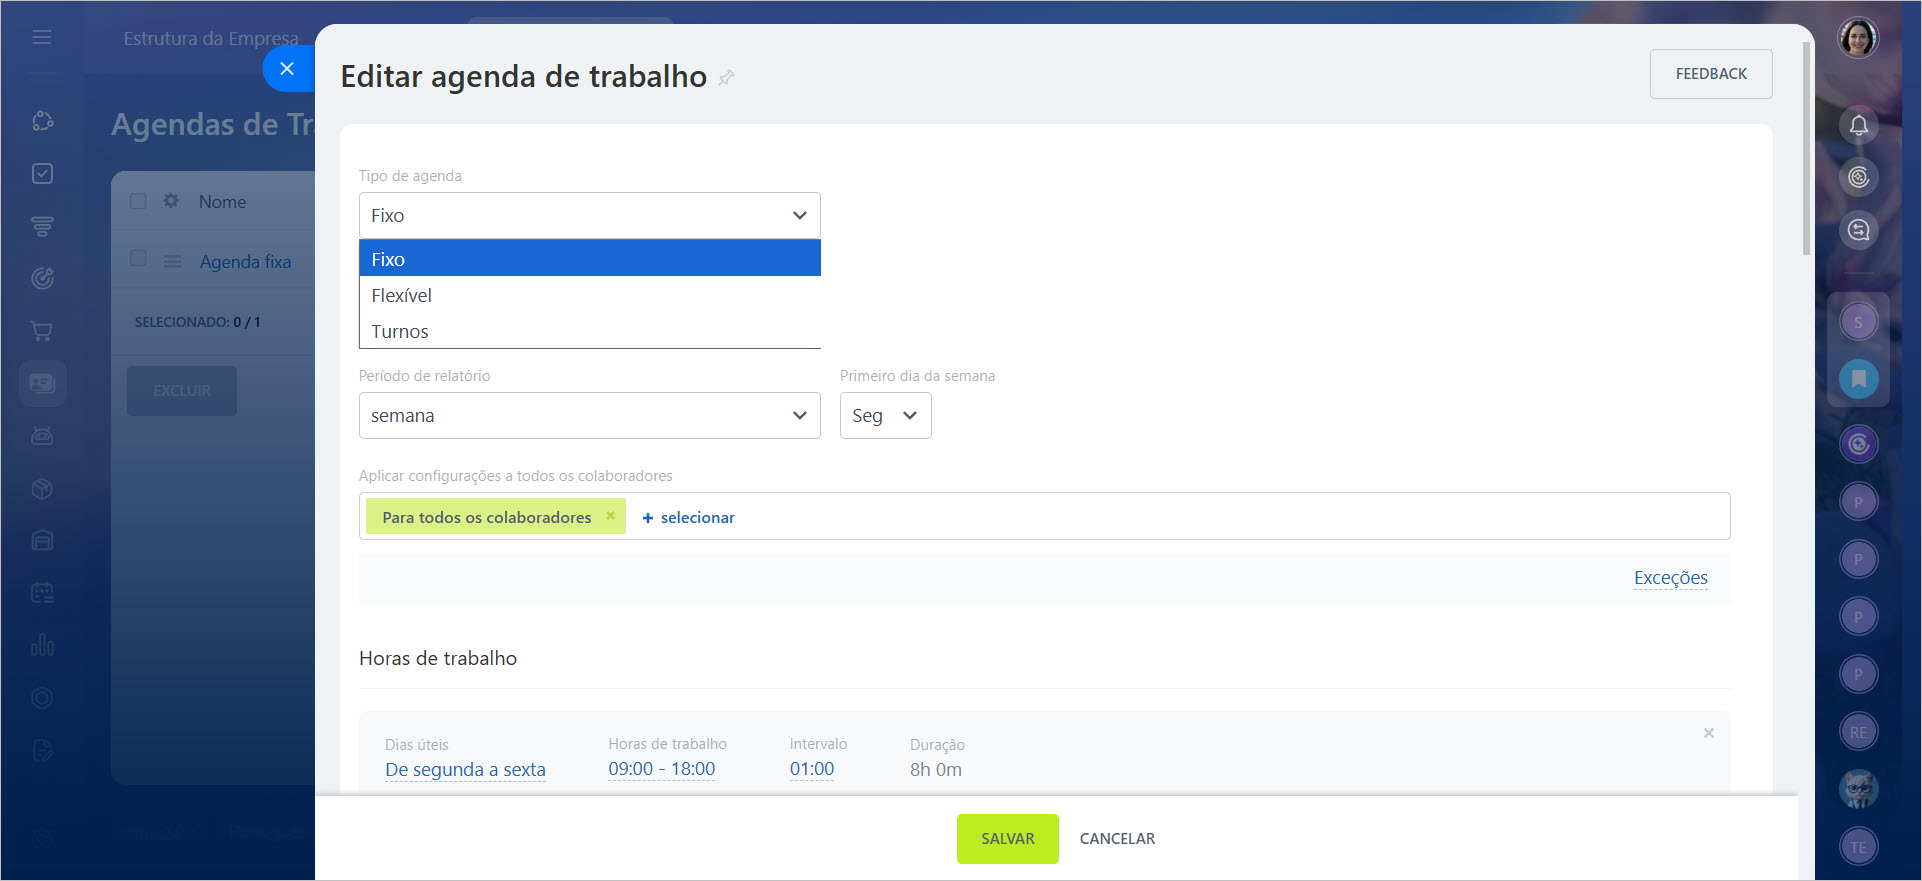This screenshot has width=1922, height=881.
Task: Toggle the Agenda fixa row checkbox
Action: (x=138, y=258)
